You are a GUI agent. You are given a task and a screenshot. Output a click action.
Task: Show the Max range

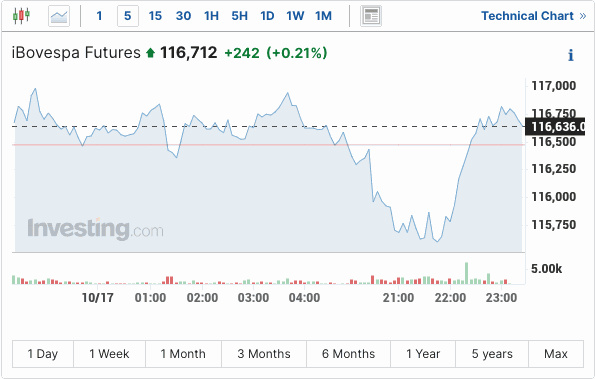(x=556, y=354)
